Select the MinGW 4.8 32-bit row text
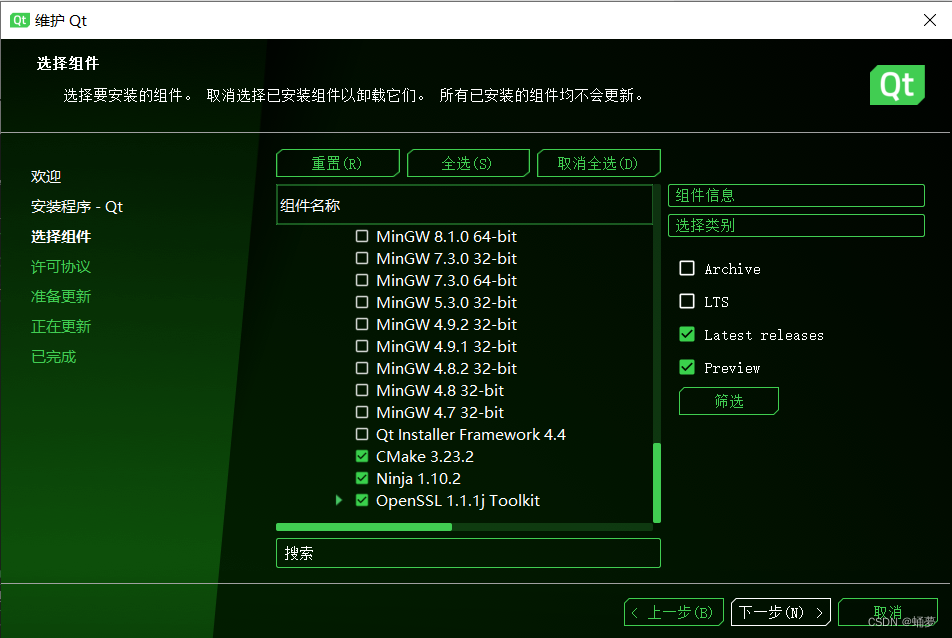The image size is (952, 638). click(440, 390)
